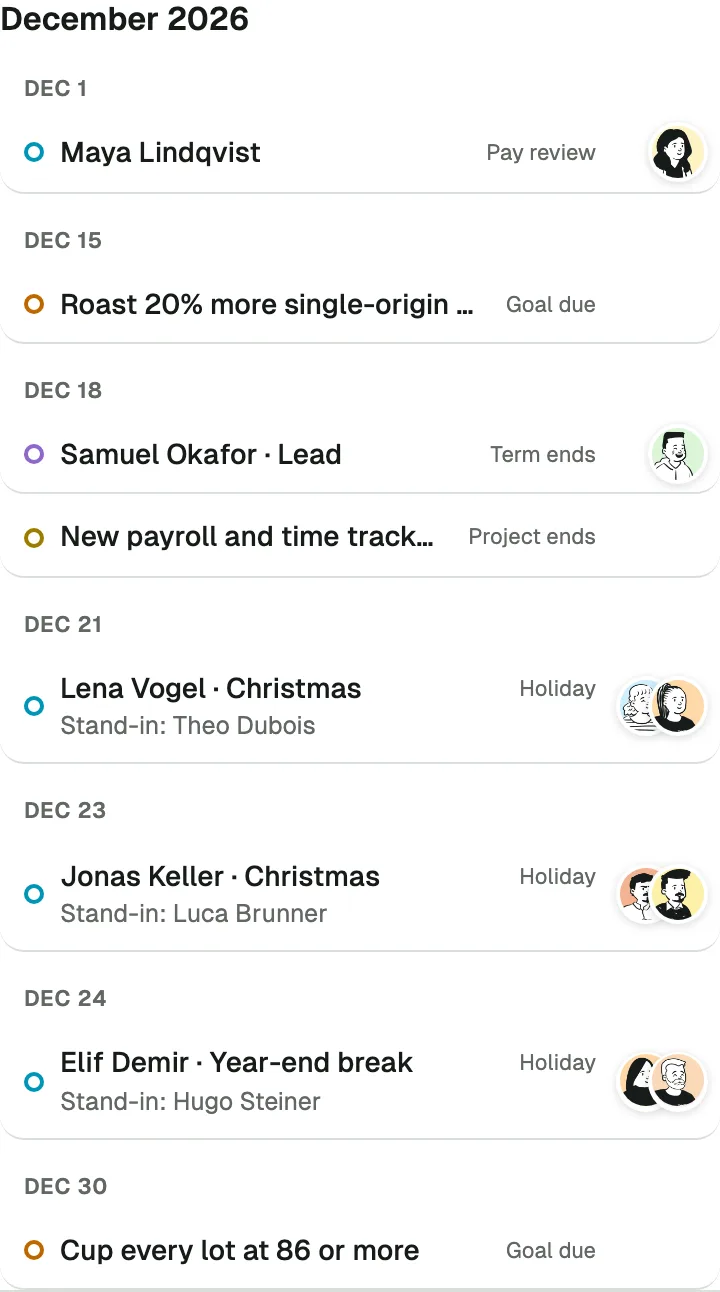
Task: Click the orange circle beside Roast 20% goal
Action: coord(34,304)
